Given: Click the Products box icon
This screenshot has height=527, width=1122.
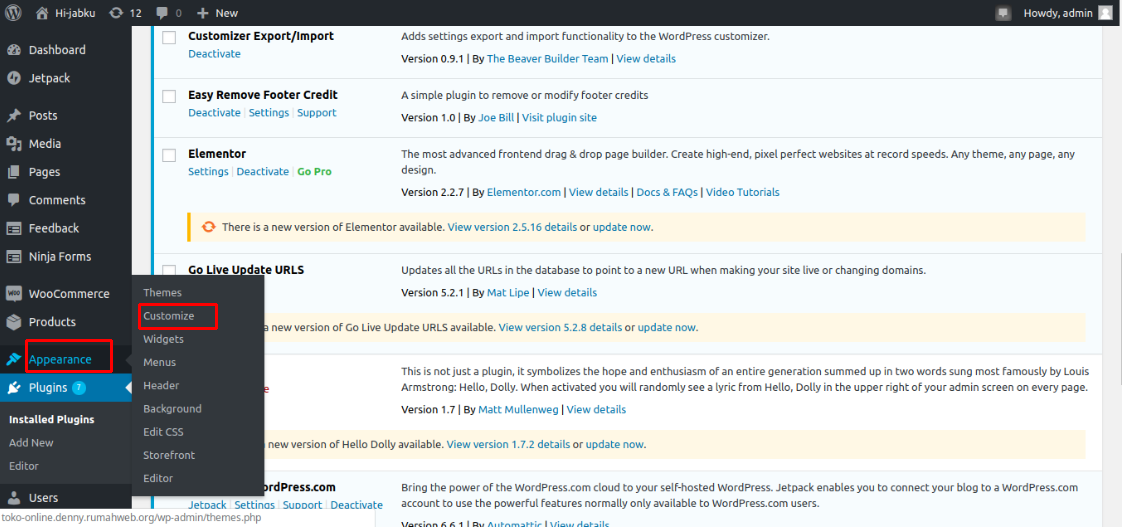Looking at the screenshot, I should pyautogui.click(x=14, y=322).
